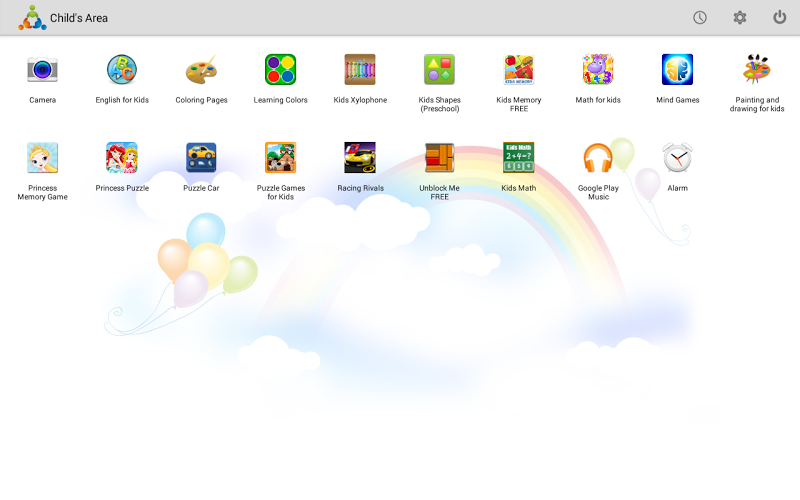Open the Alarm clock icon
Screen dimensions: 800x500
click(678, 158)
